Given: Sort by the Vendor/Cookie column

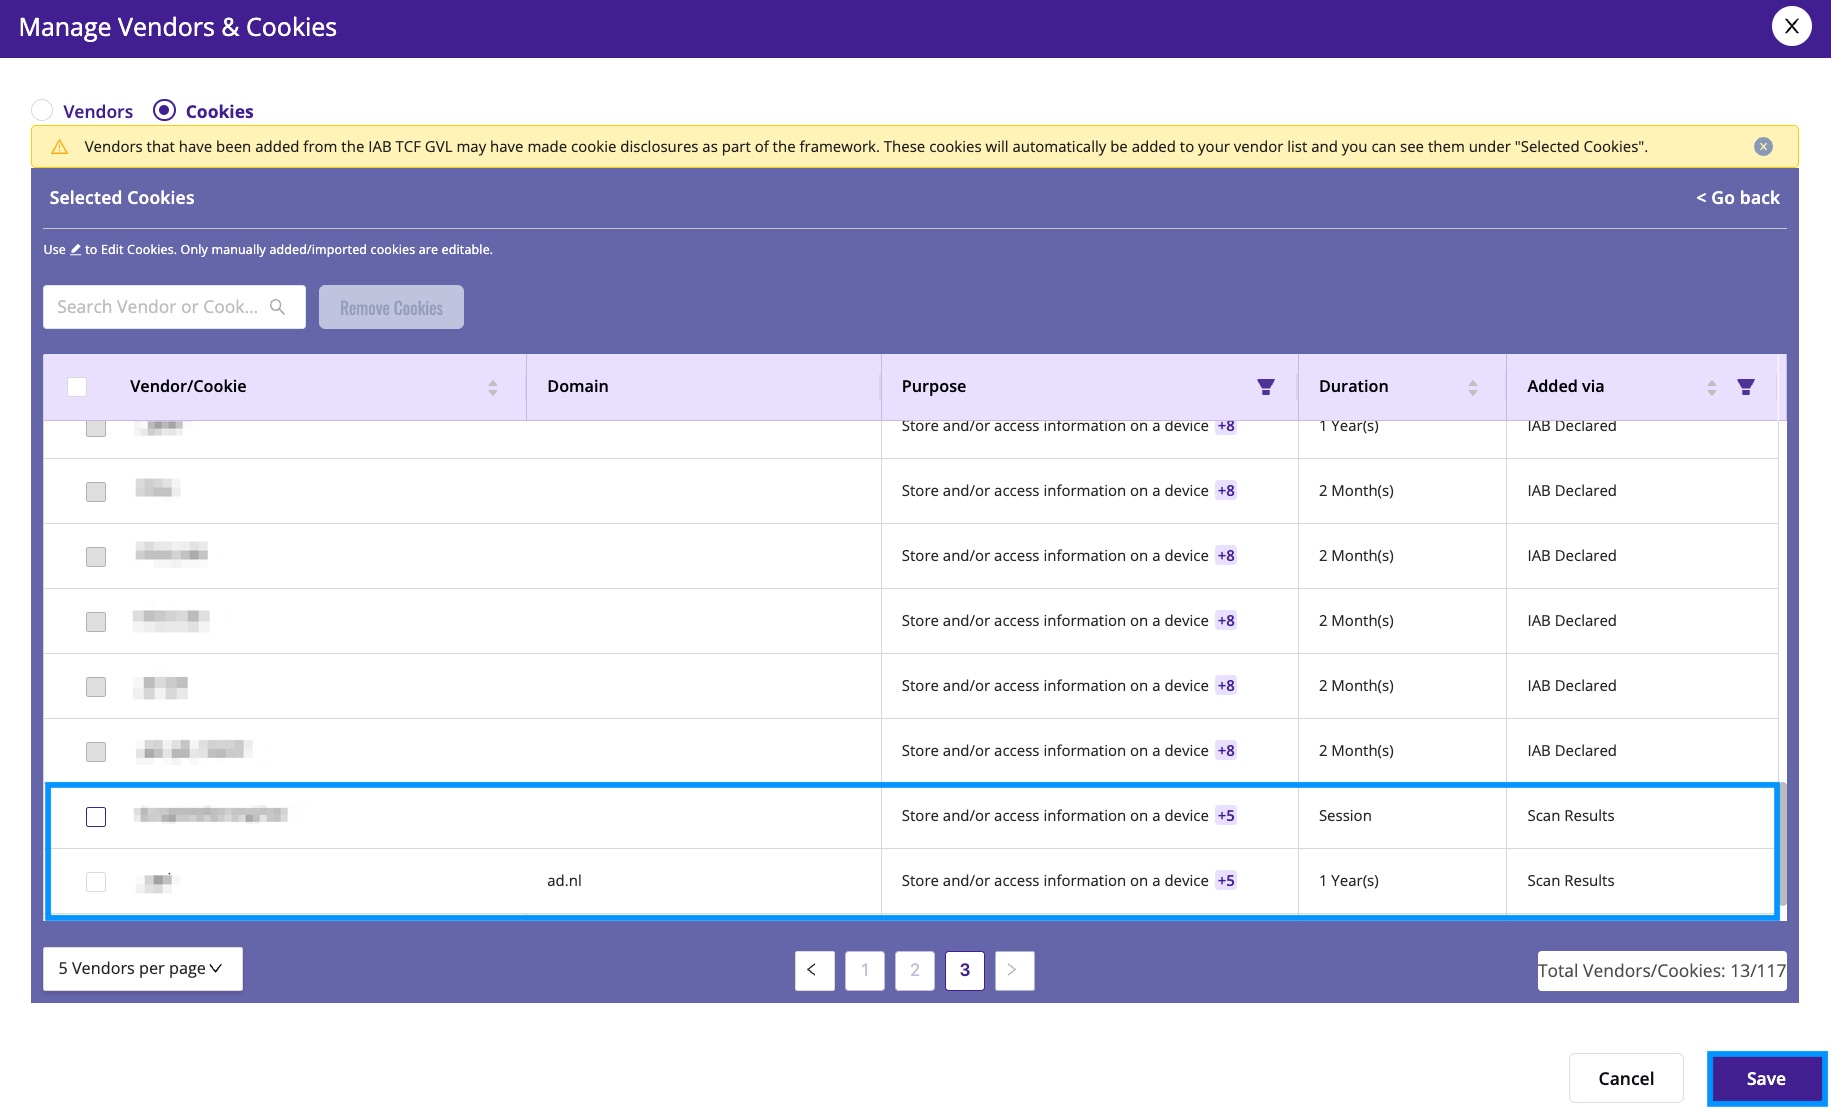Looking at the screenshot, I should [x=493, y=387].
